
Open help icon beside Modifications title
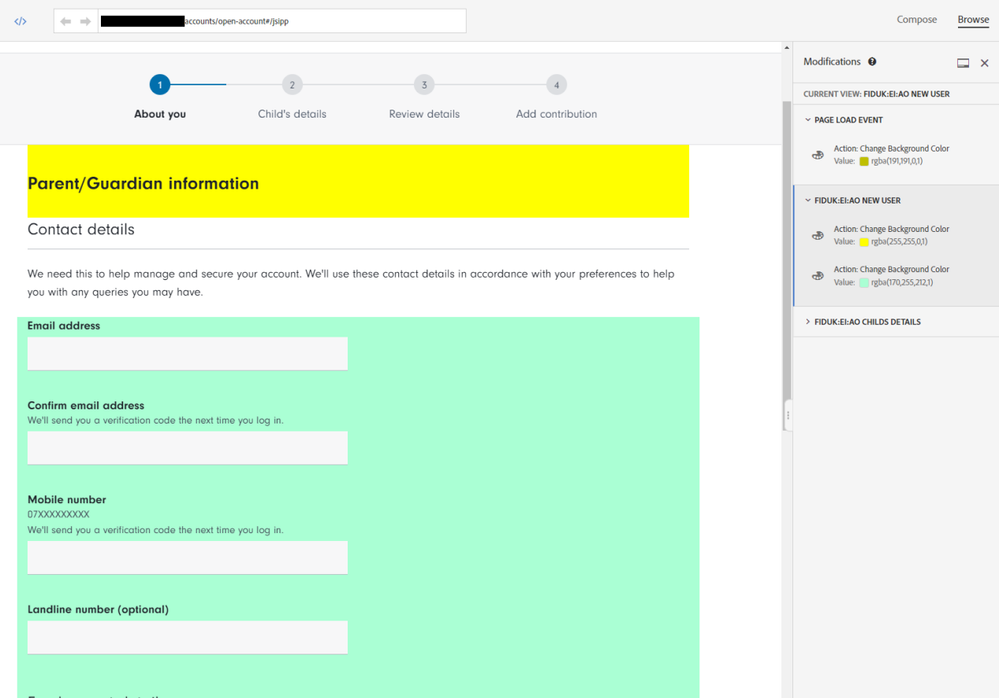tap(872, 62)
